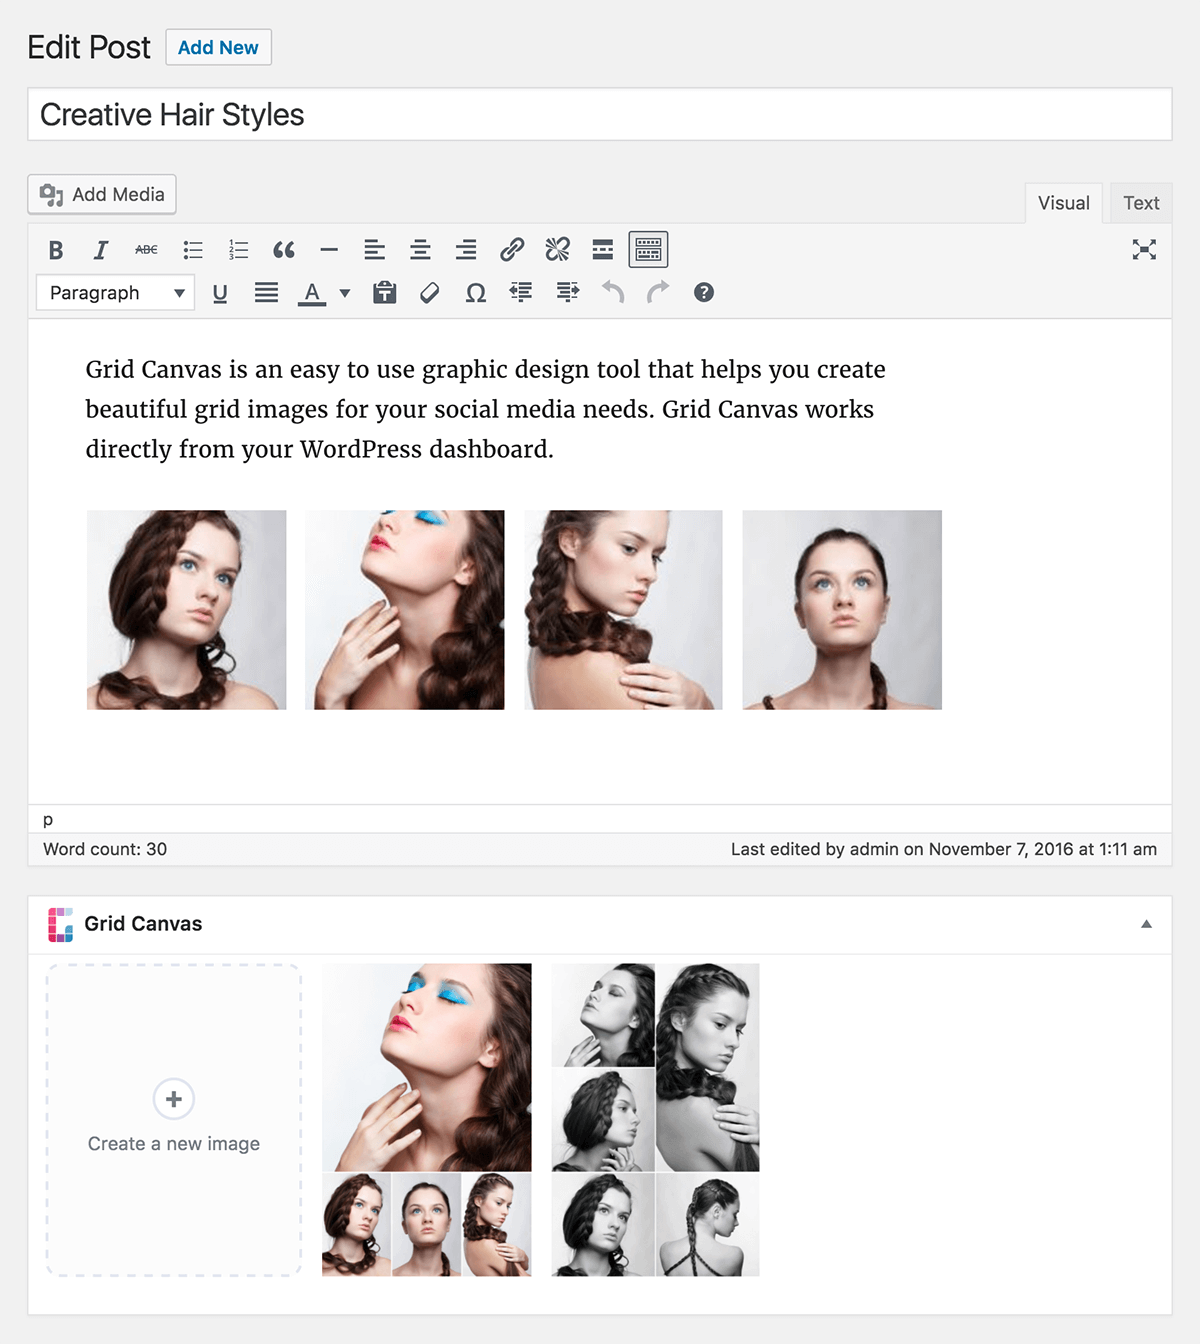Click the Grid Canvas logo icon

(61, 924)
